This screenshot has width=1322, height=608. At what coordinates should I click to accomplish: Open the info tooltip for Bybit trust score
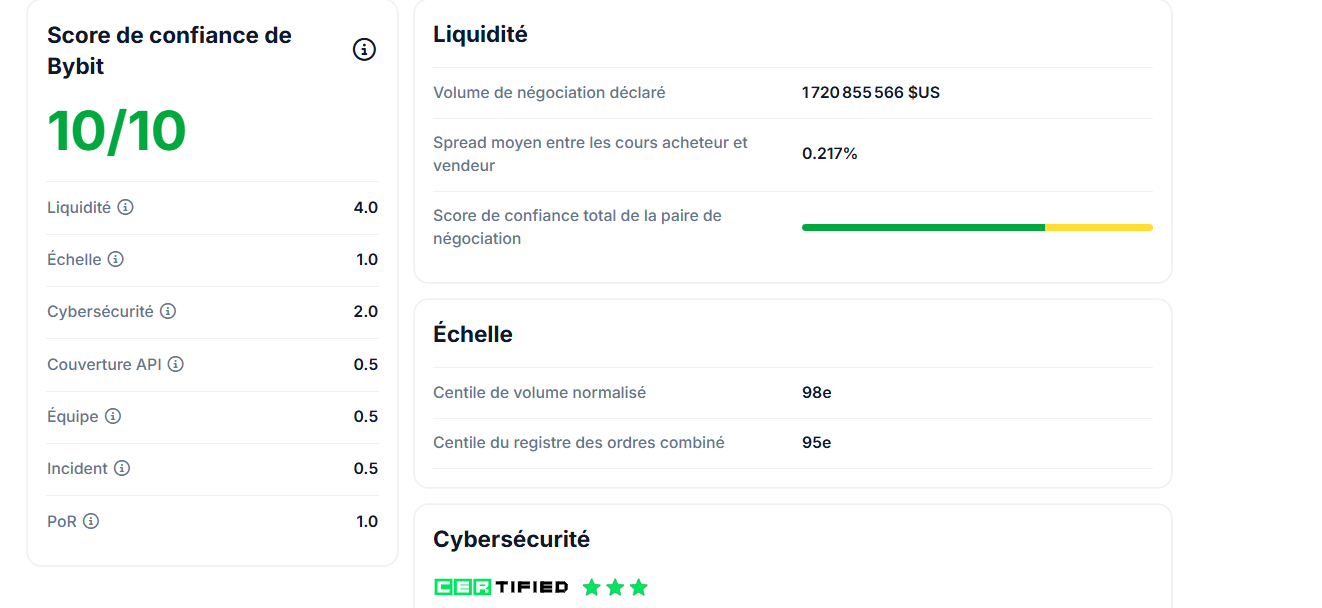click(364, 49)
